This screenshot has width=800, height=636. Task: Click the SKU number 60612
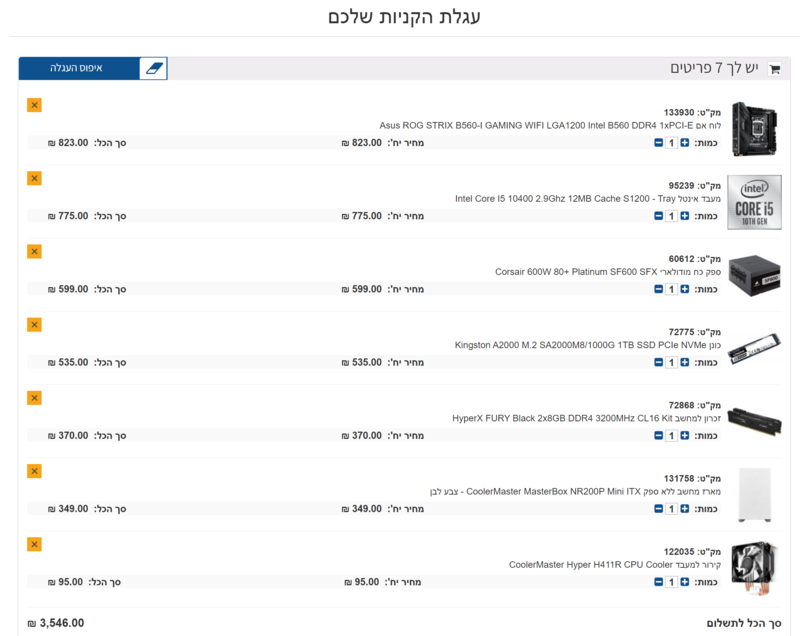click(681, 259)
